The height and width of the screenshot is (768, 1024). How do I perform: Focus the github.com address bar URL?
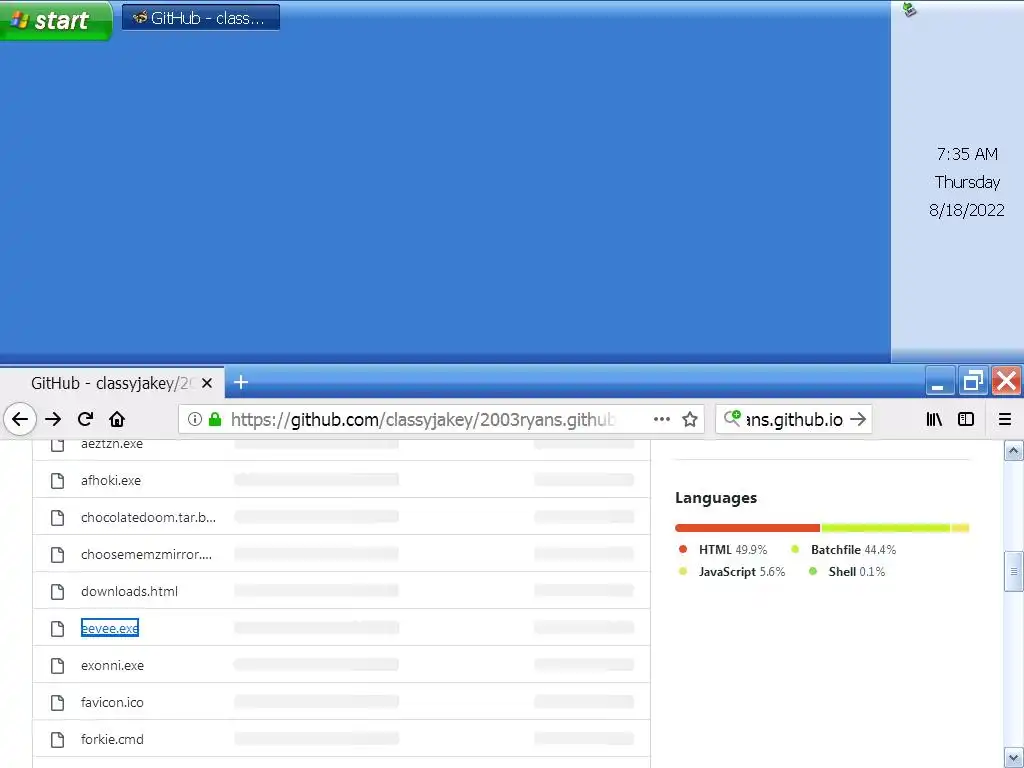point(422,419)
